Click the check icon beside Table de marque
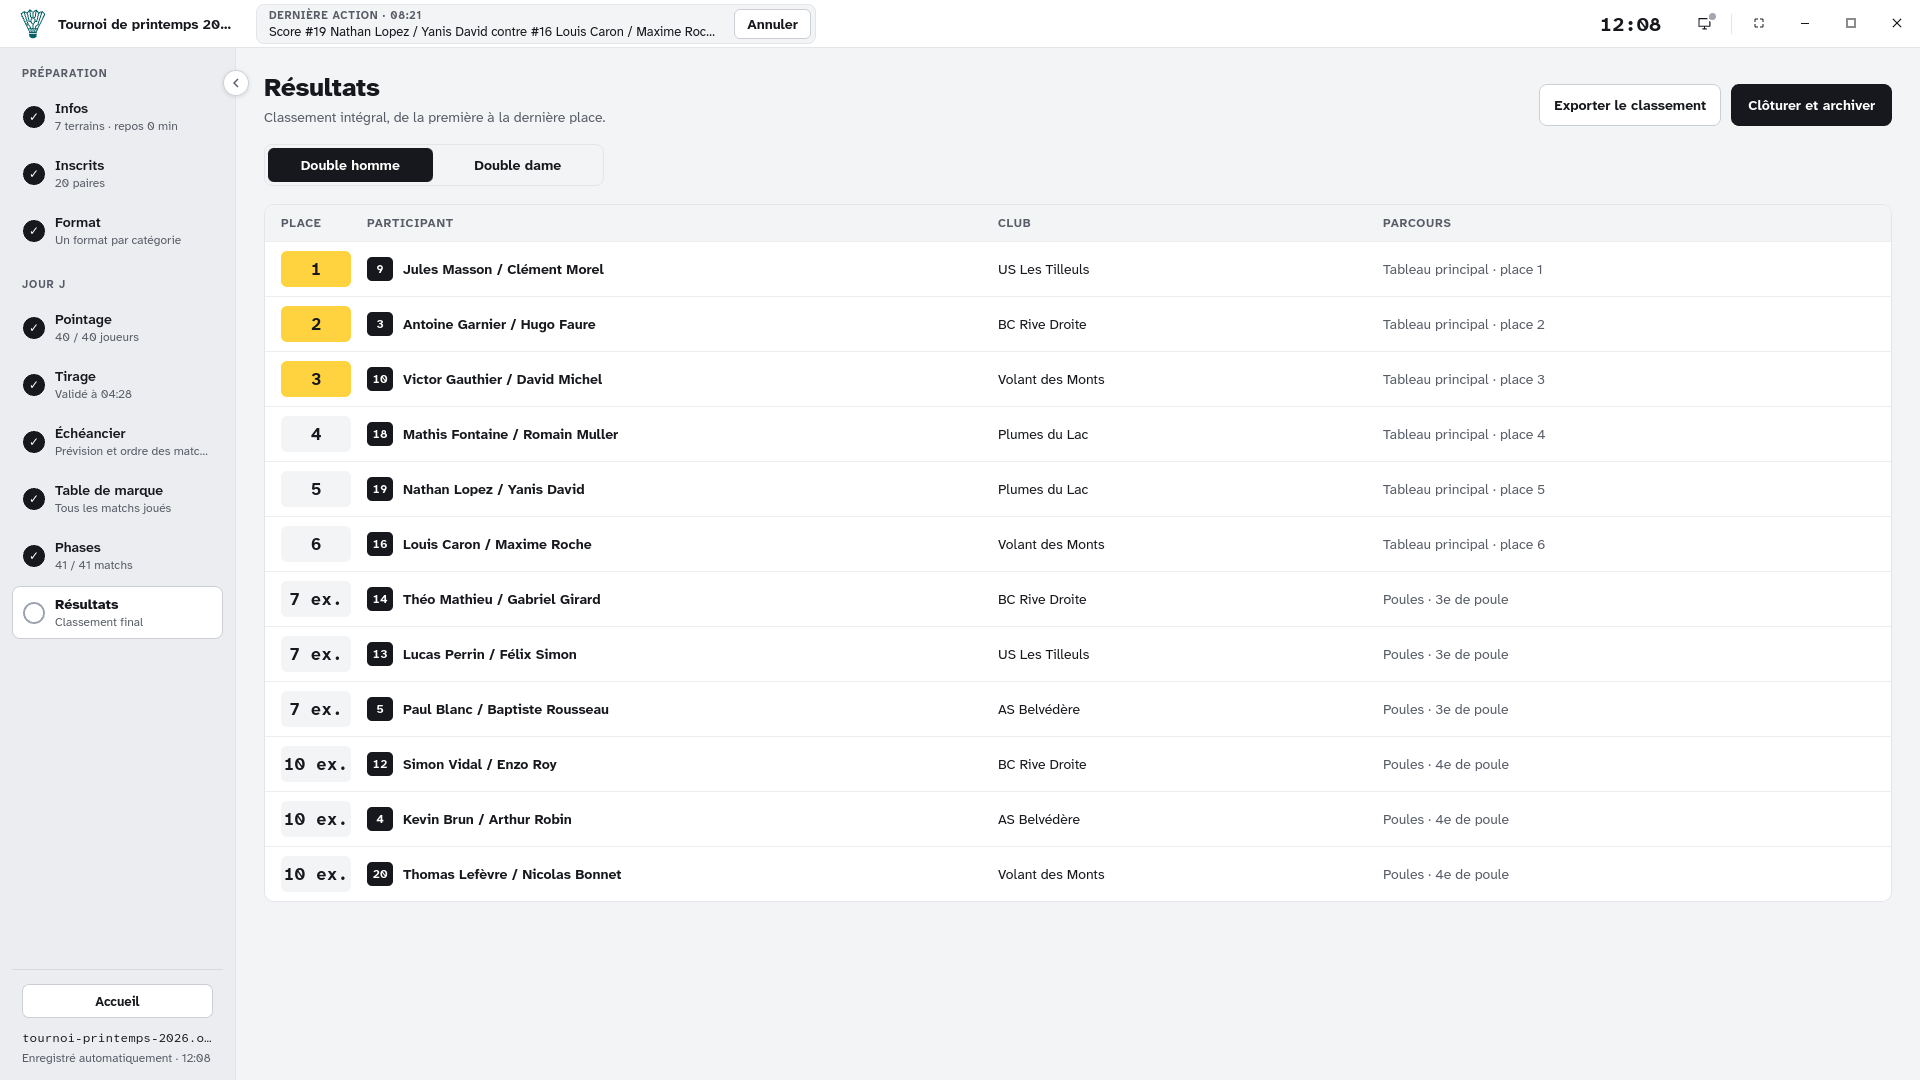 [34, 499]
